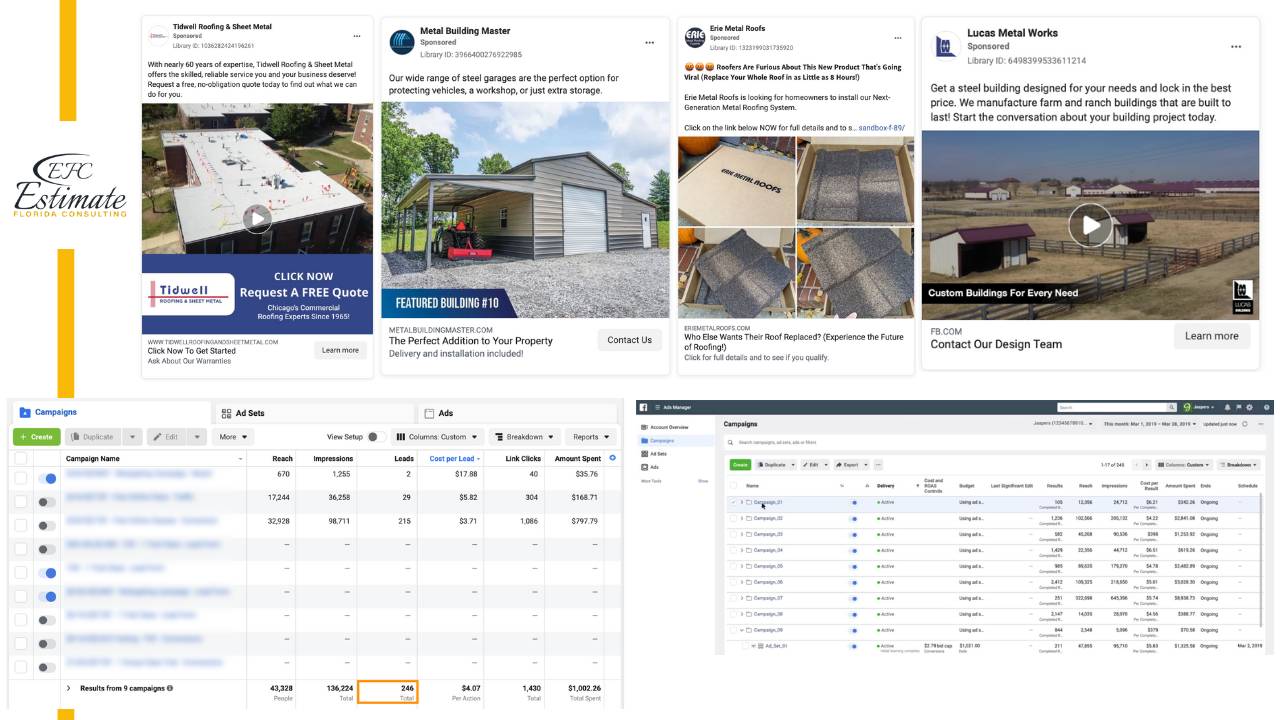This screenshot has height=720, width=1280.
Task: Click the ellipsis more button after Export
Action: pos(878,465)
